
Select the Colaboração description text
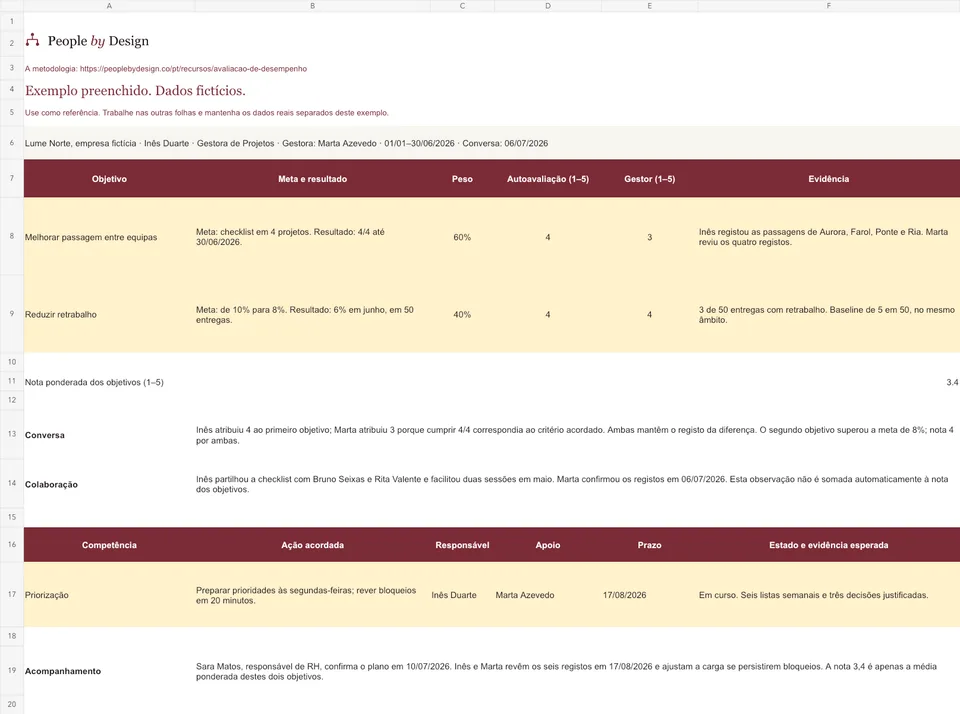[572, 484]
